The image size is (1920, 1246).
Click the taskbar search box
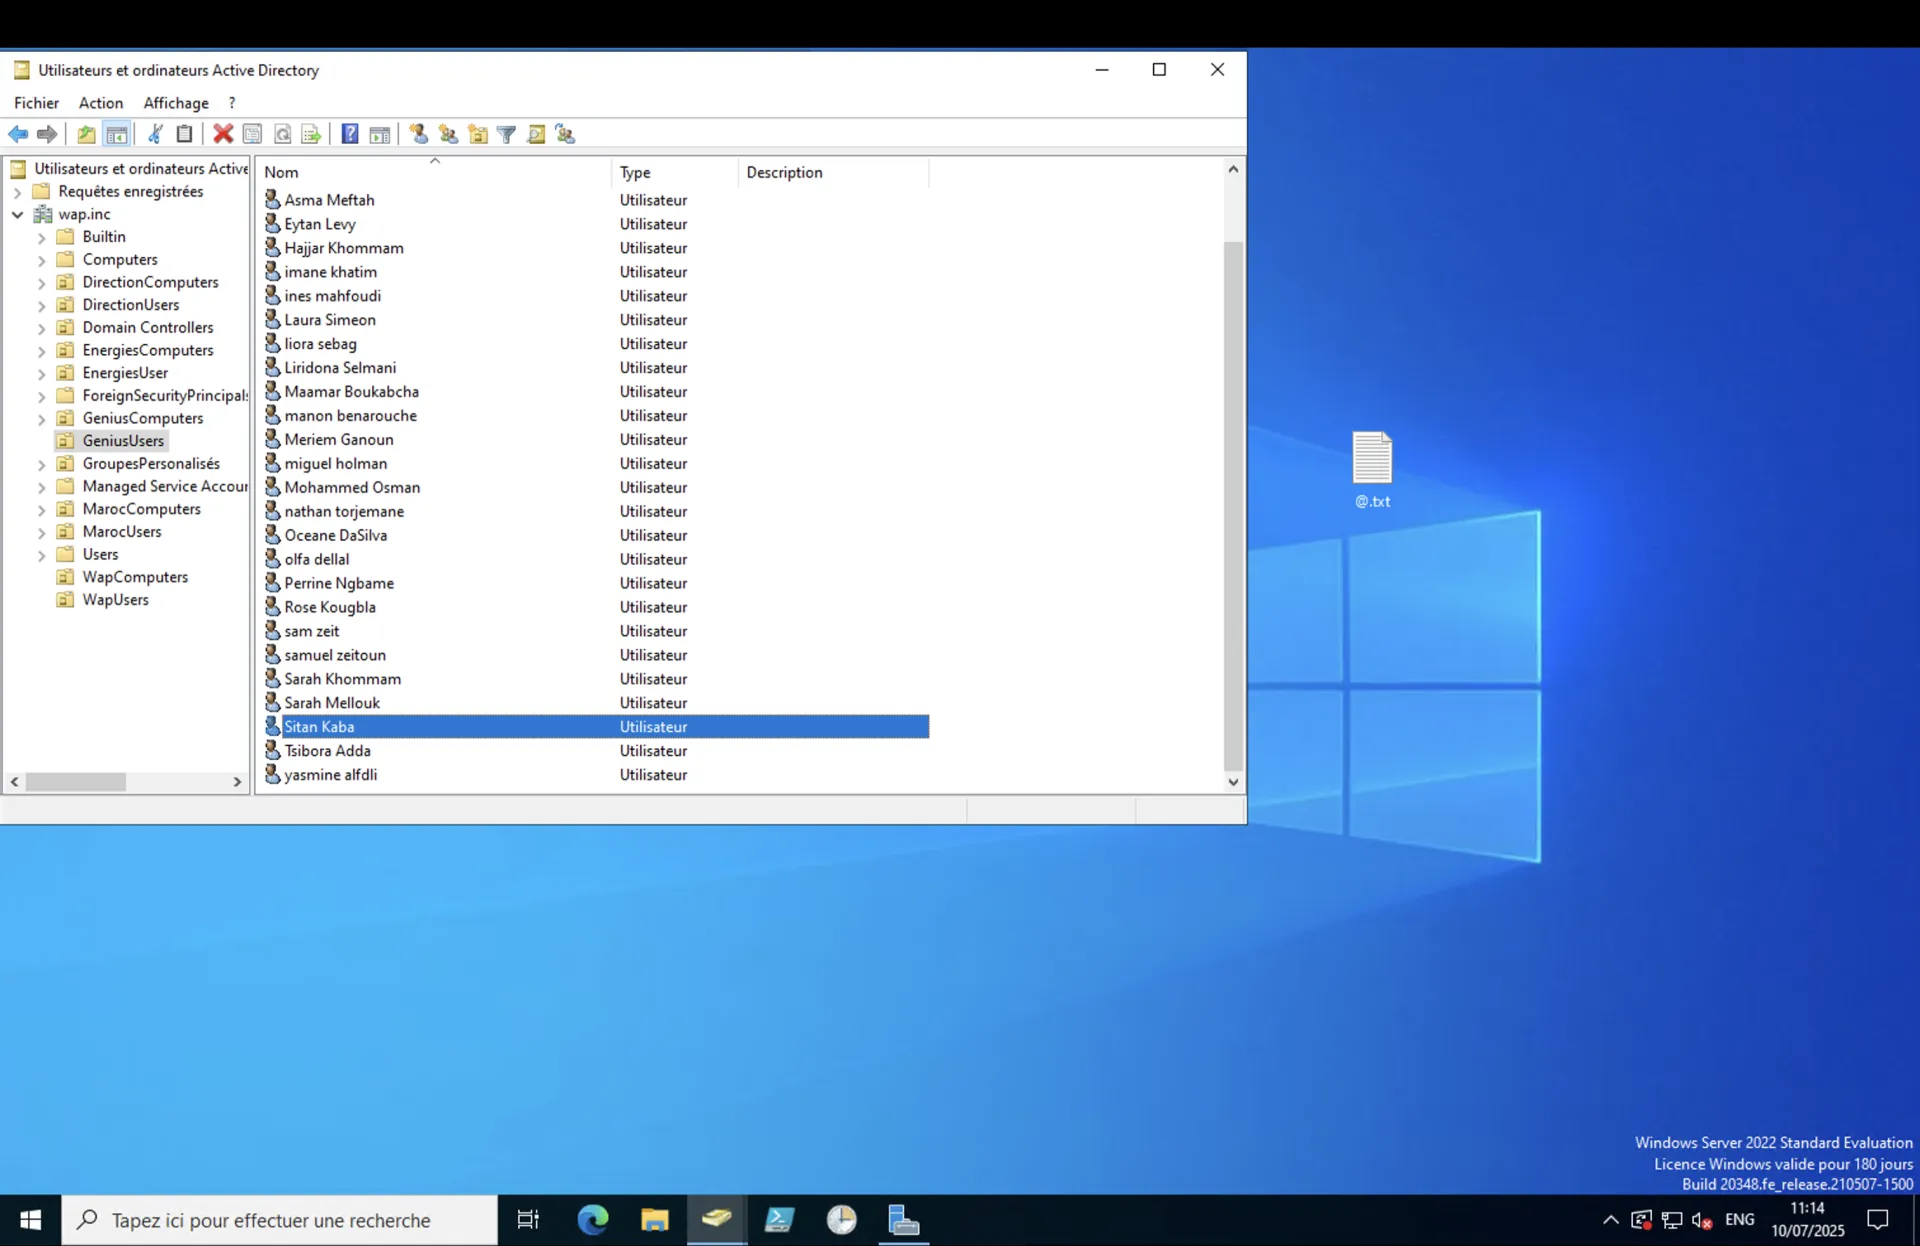280,1220
